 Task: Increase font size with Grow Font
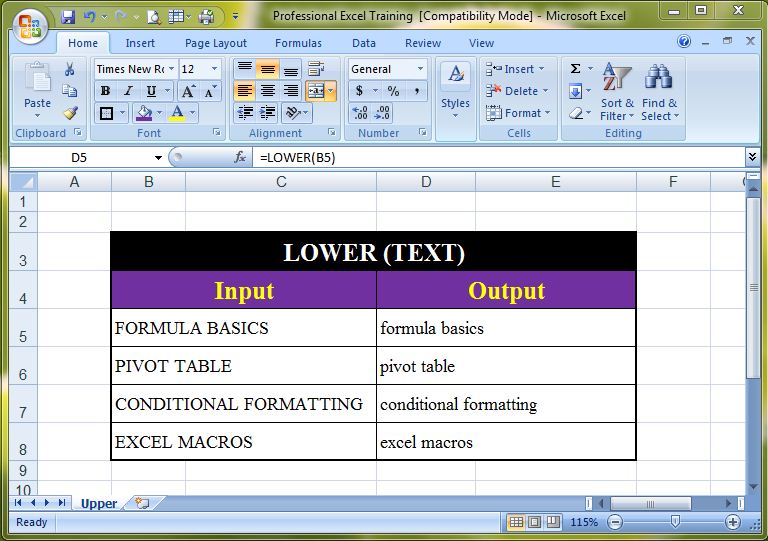(x=188, y=91)
